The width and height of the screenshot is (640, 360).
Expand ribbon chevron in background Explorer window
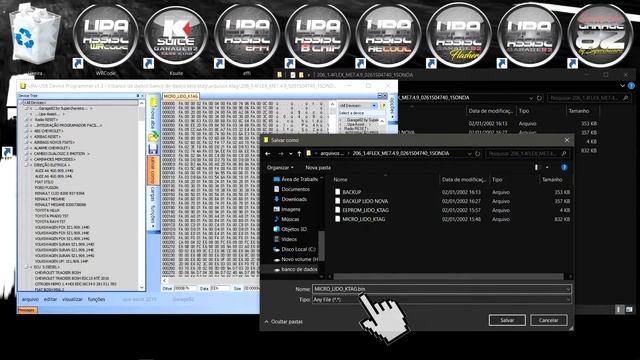tap(622, 86)
